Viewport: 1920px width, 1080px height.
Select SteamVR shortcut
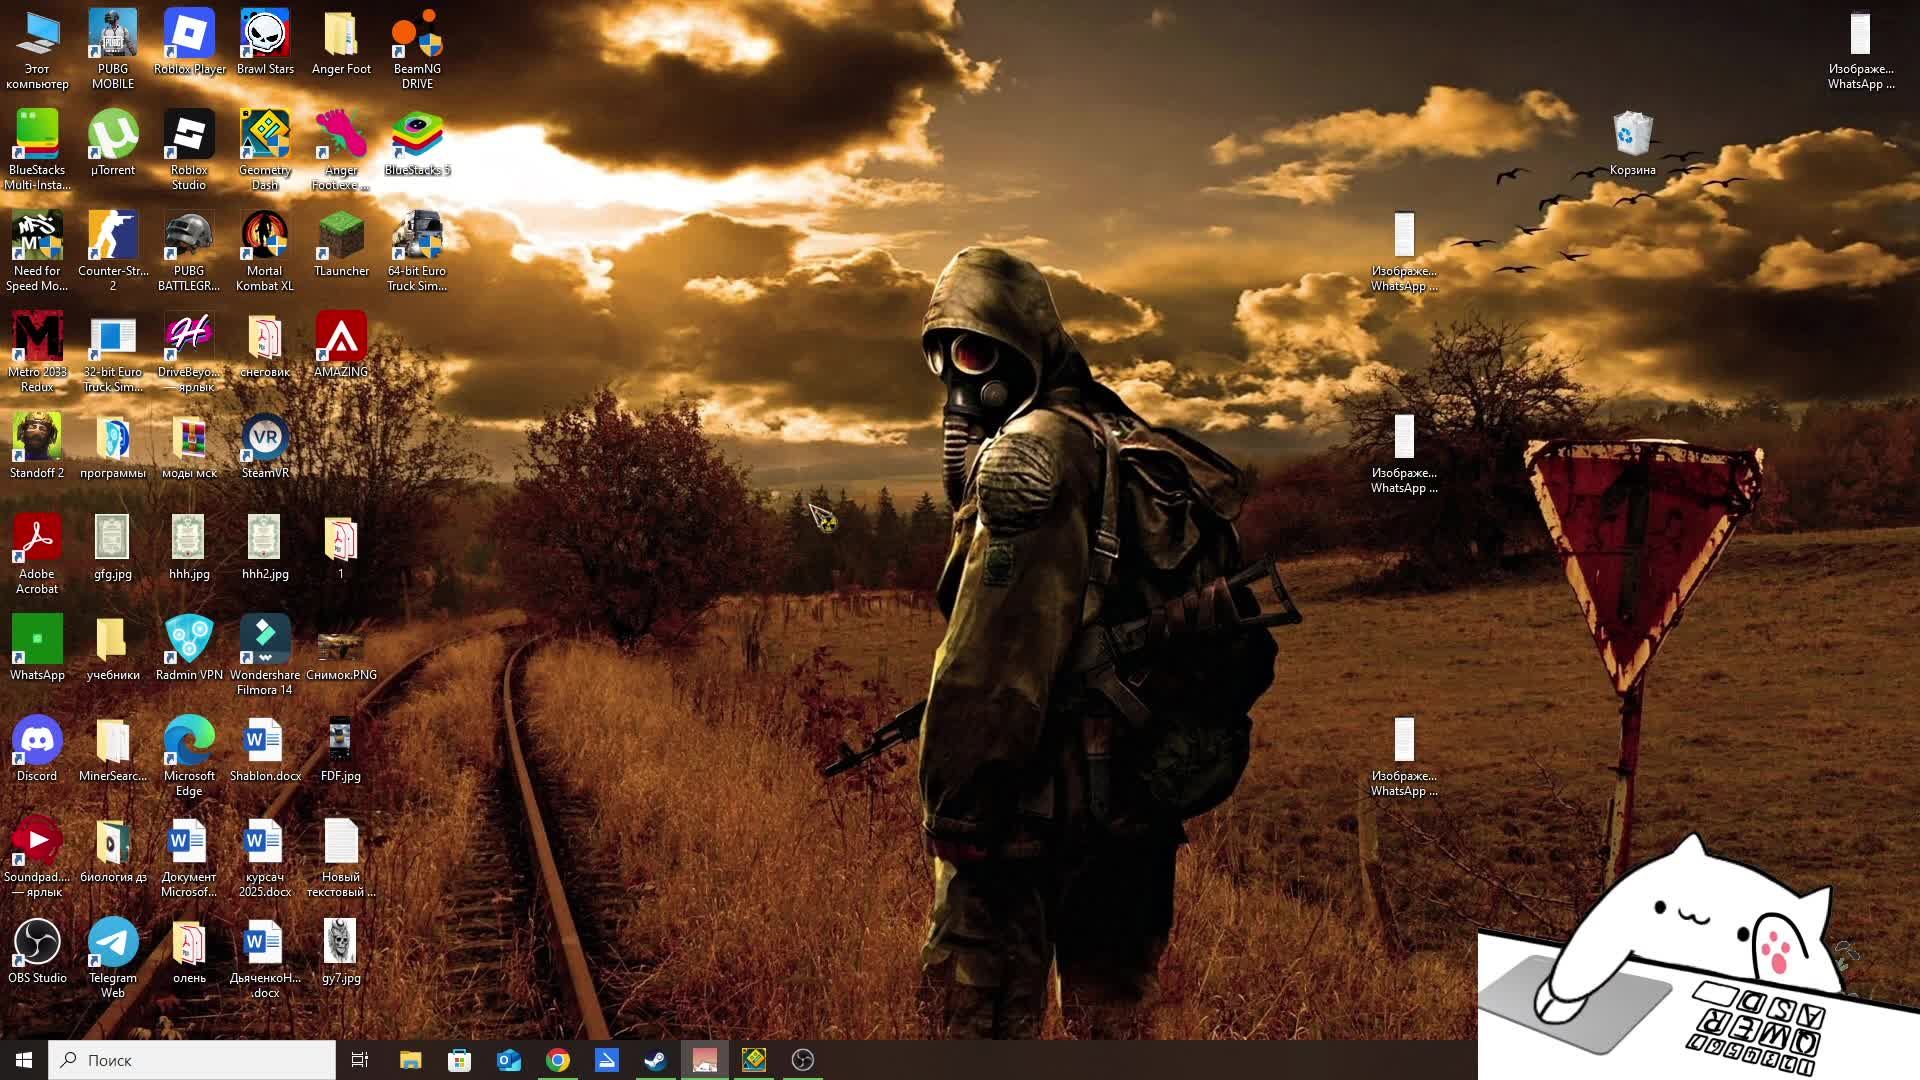[265, 446]
